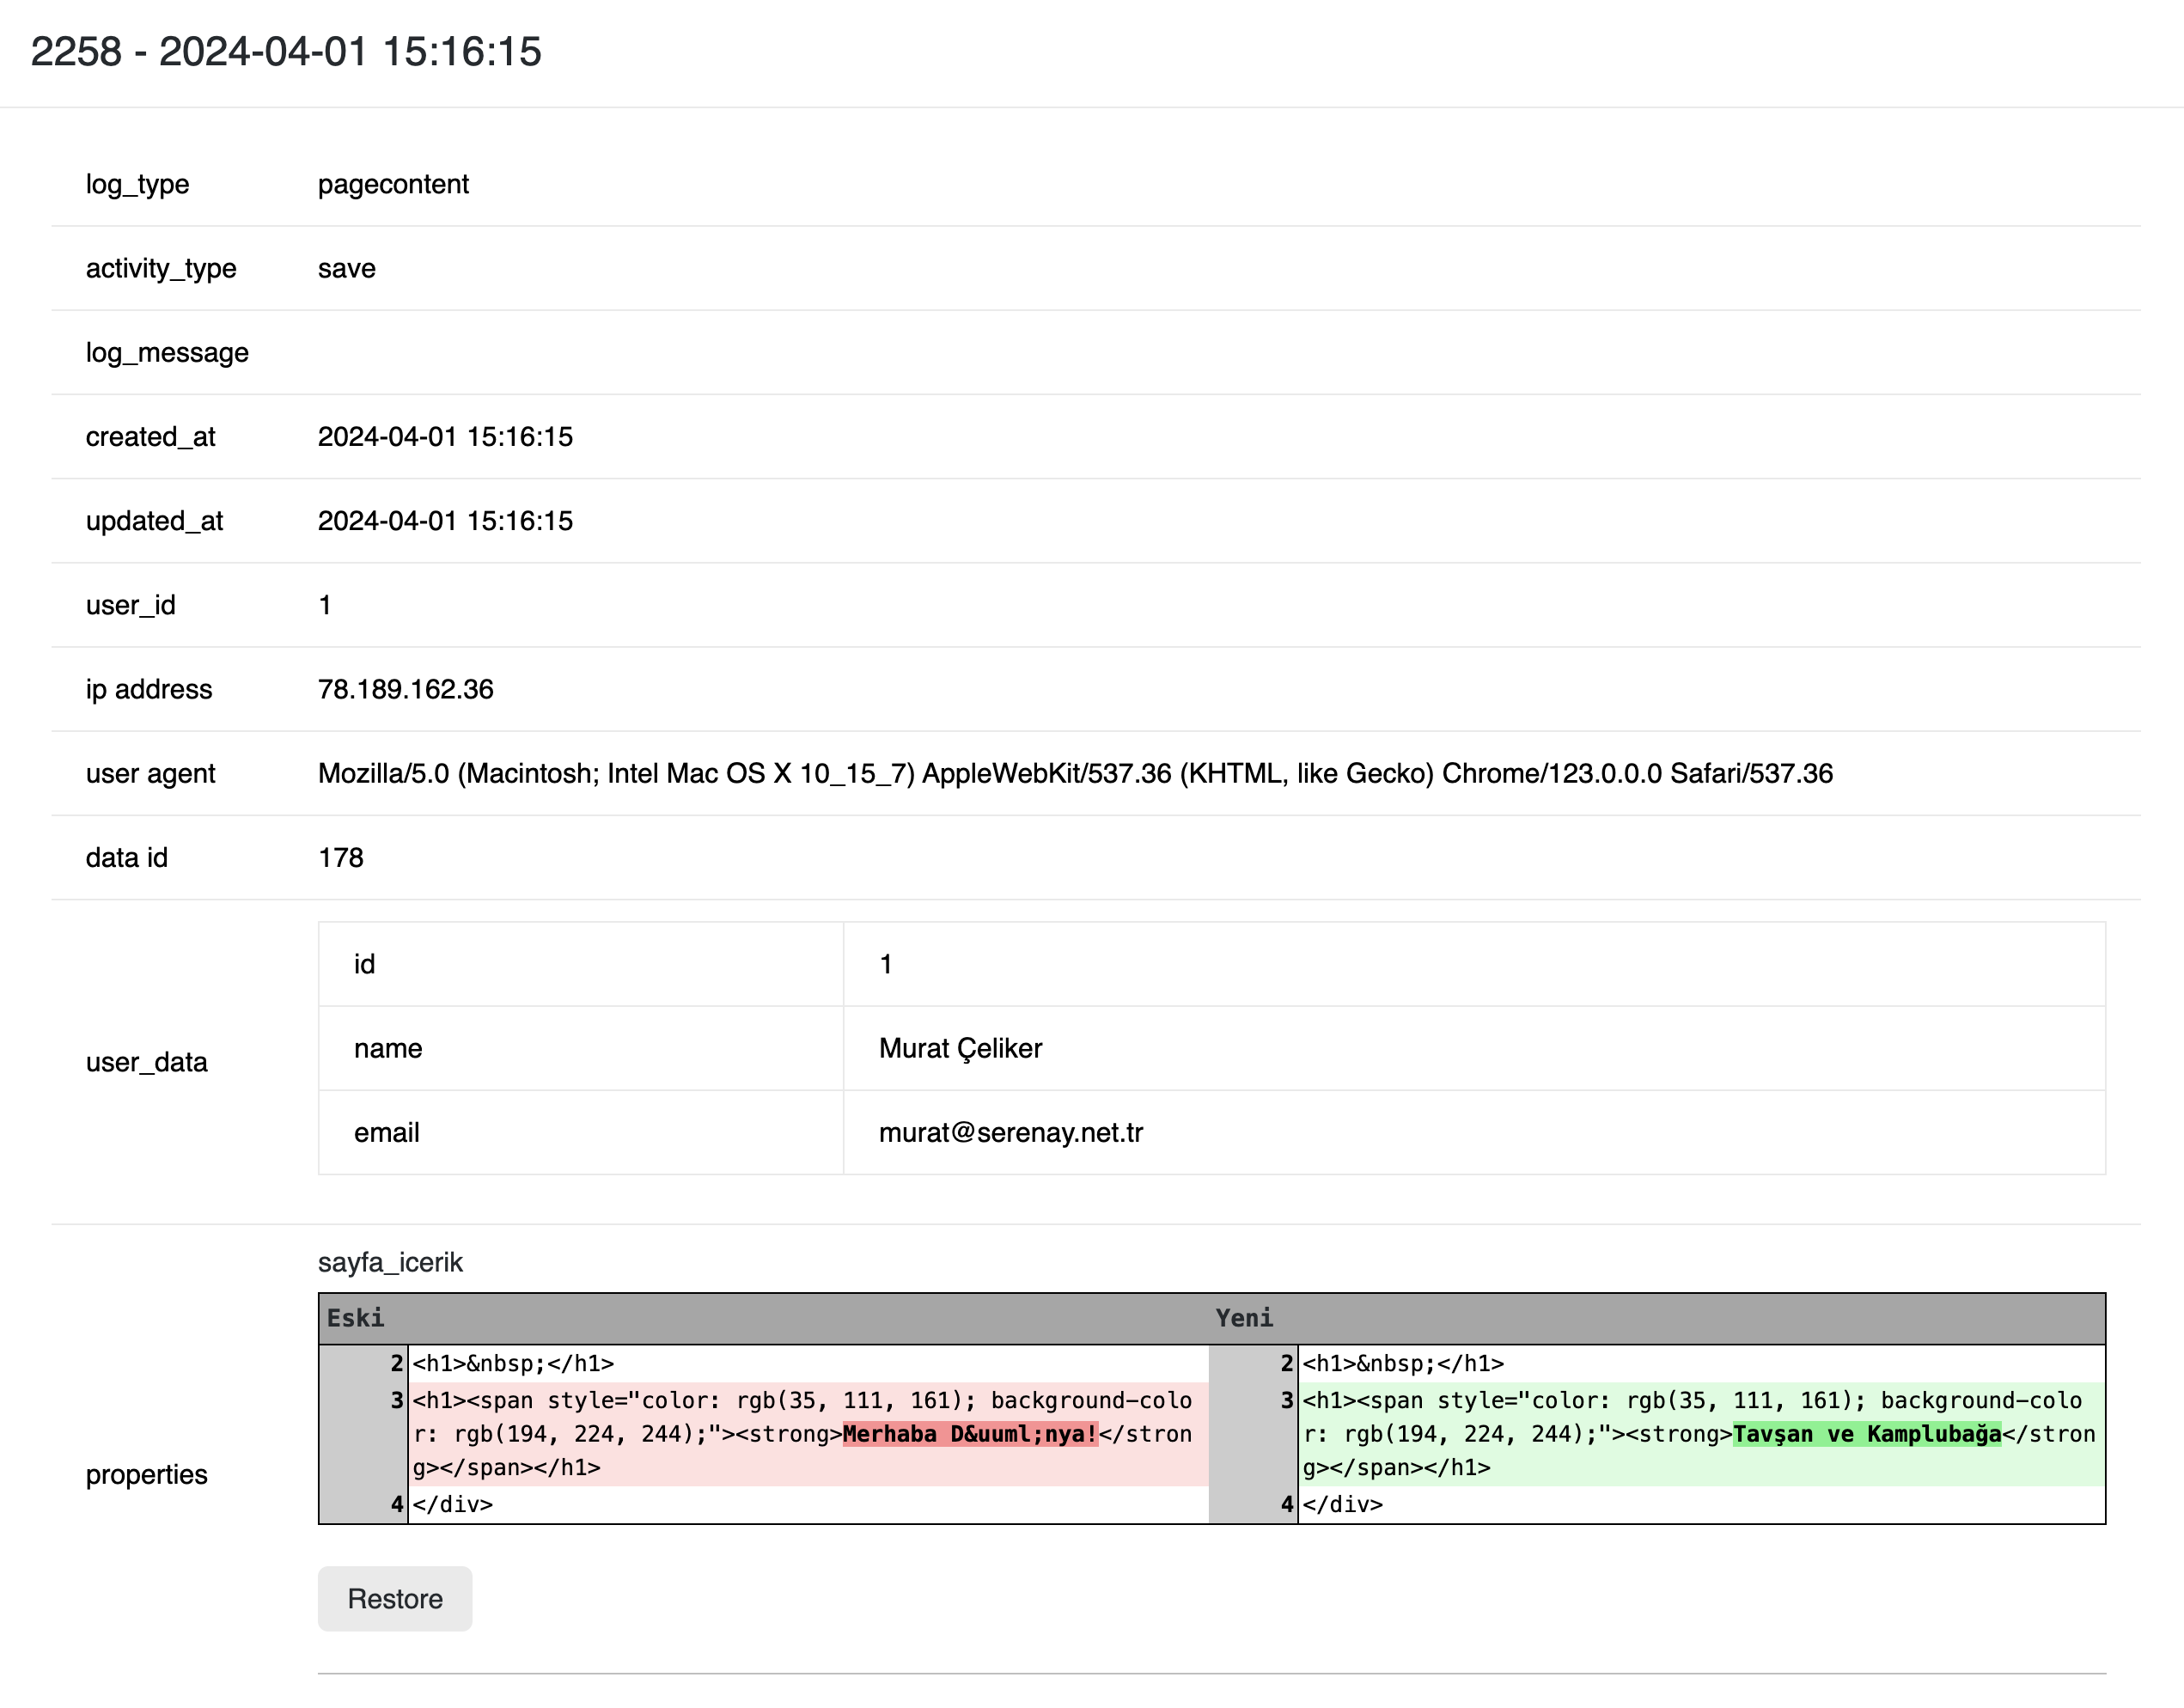Click the activity_type value save
Viewport: 2184px width, 1708px height.
tap(346, 268)
